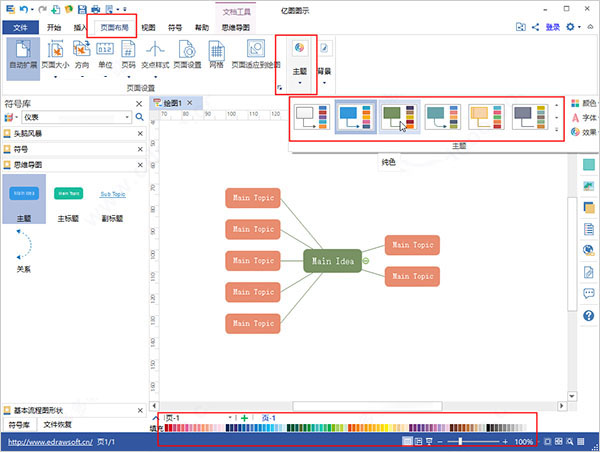
Task: Open the 页面大小 page size tool
Action: 55,58
